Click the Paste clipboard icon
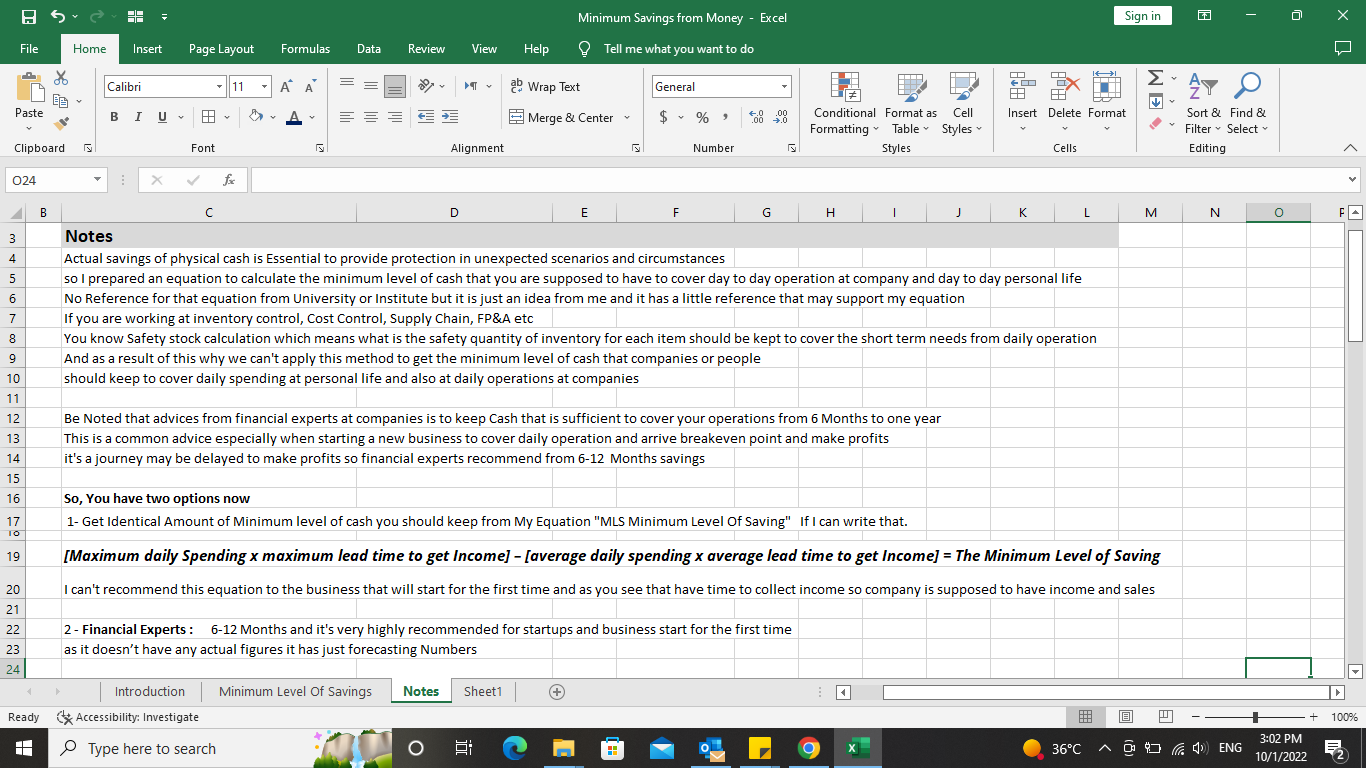The height and width of the screenshot is (768, 1366). (29, 88)
